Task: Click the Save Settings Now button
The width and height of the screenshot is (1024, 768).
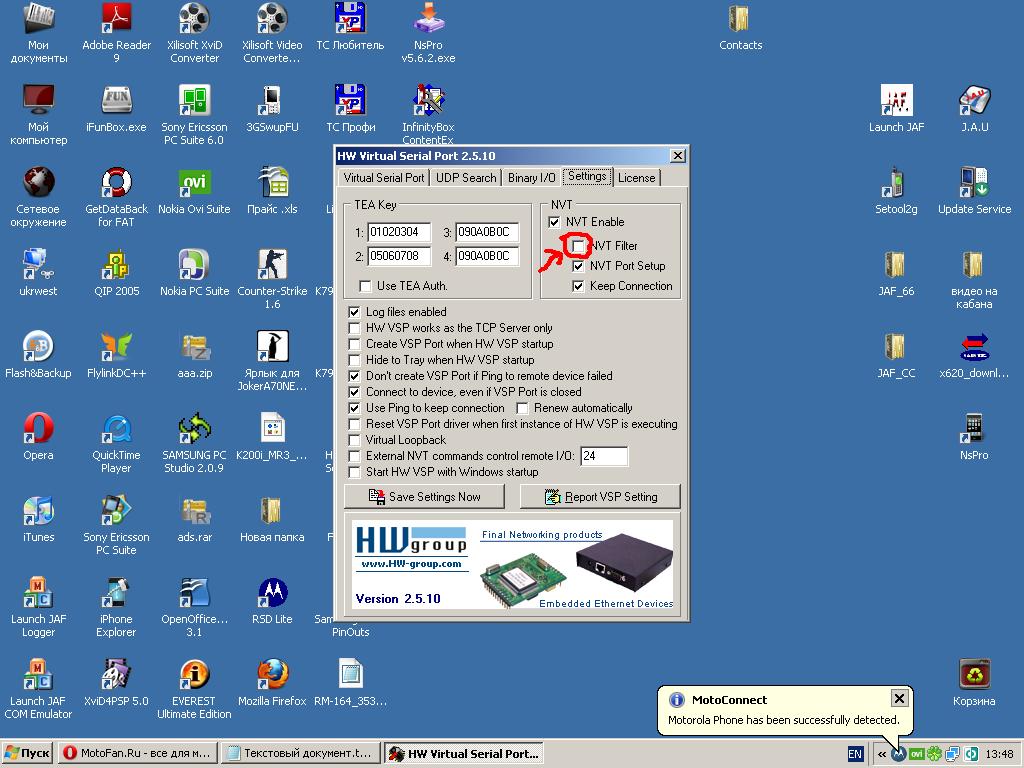Action: (424, 497)
